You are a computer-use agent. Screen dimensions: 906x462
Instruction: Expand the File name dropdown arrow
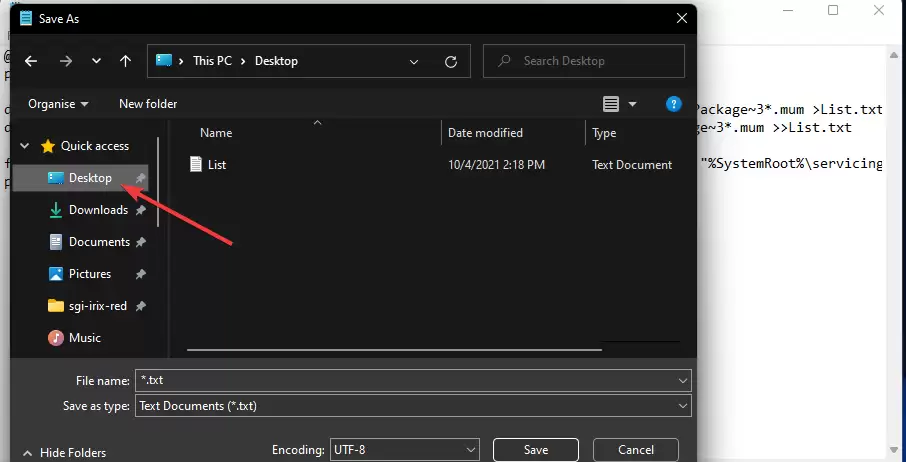(x=684, y=381)
